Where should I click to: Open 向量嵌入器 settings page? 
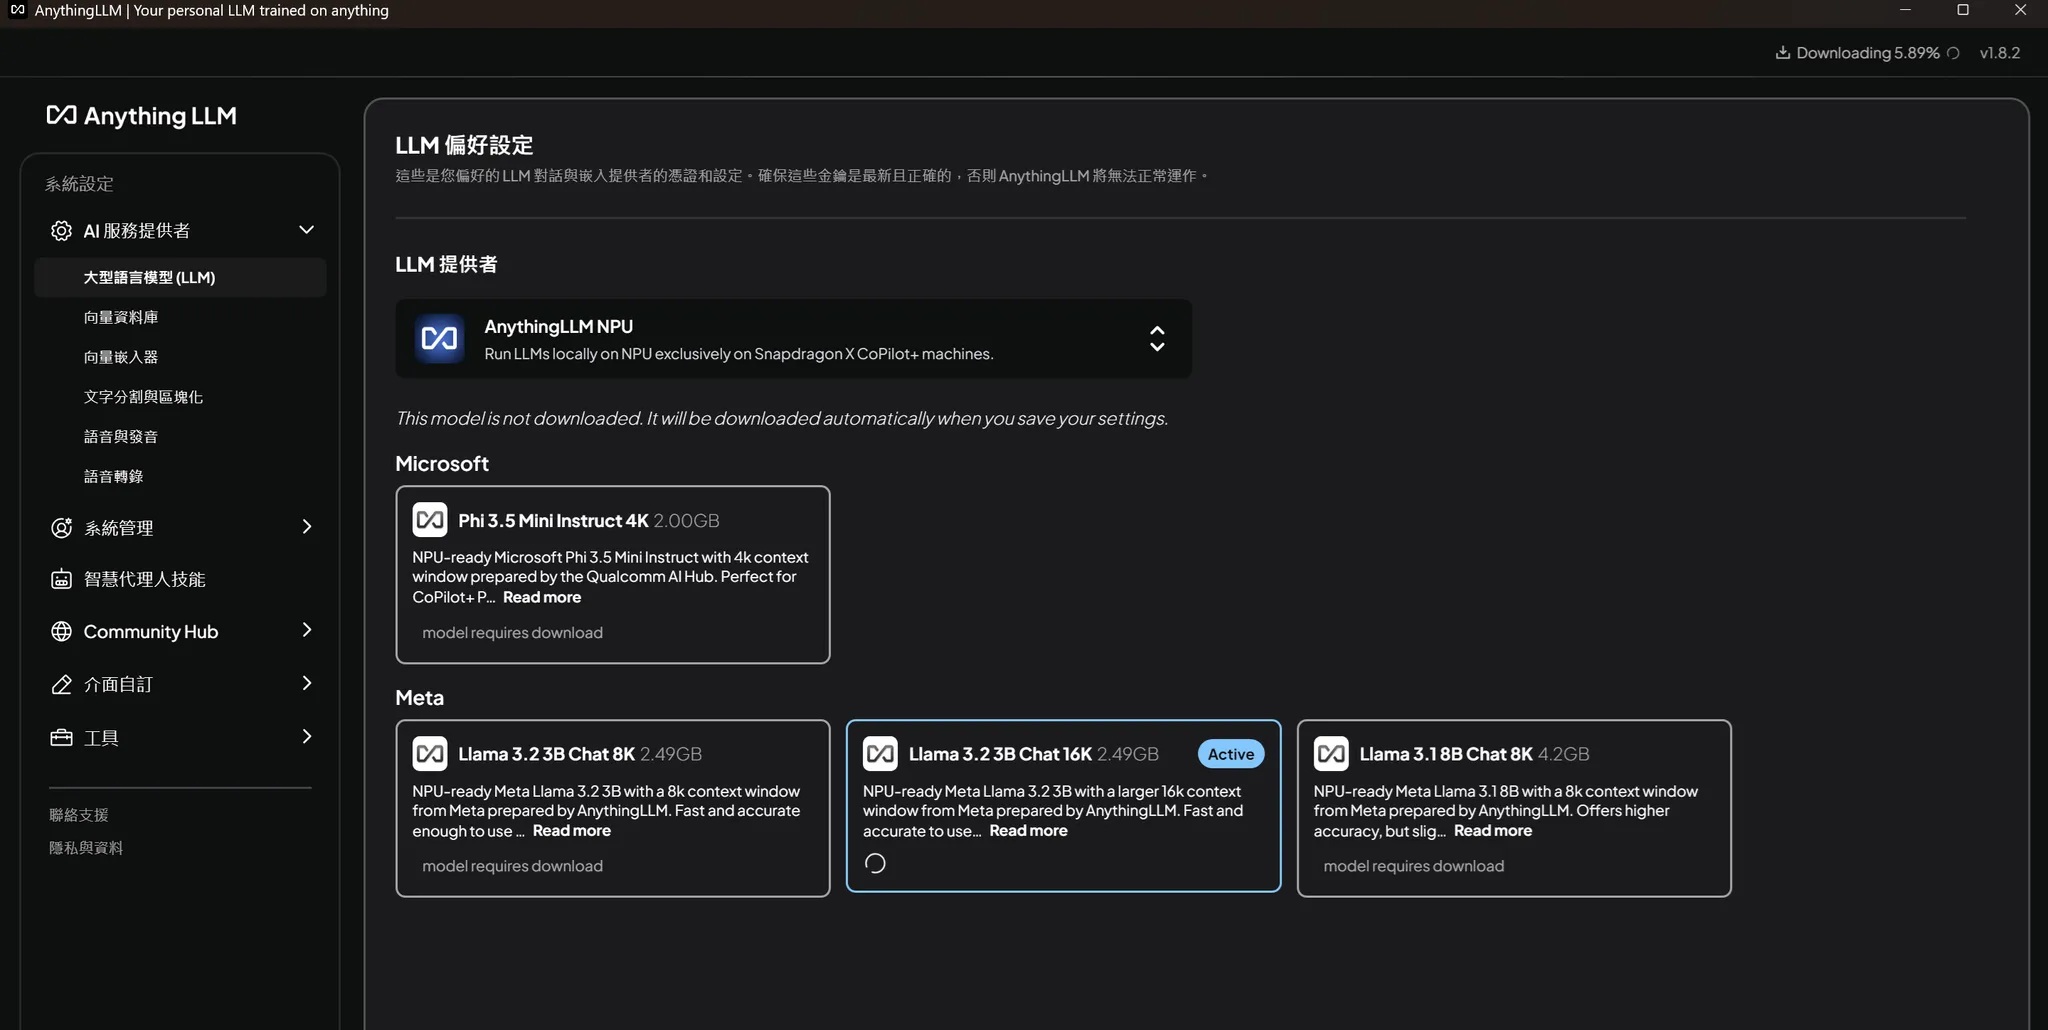point(121,357)
